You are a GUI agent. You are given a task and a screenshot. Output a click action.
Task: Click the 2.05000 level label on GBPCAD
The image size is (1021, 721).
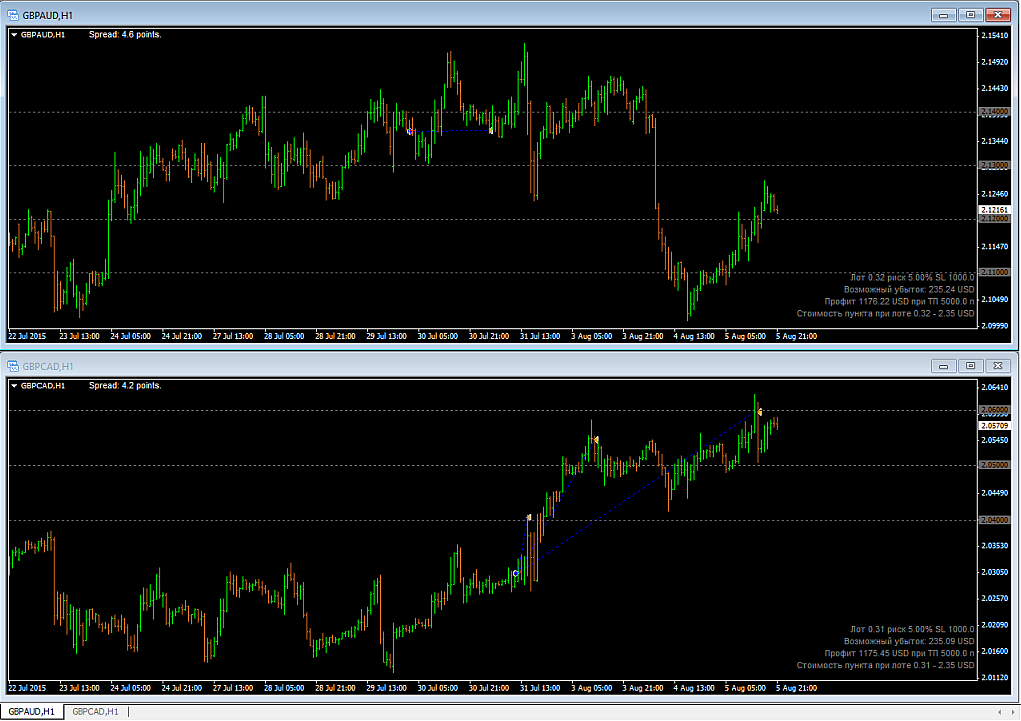click(x=994, y=465)
